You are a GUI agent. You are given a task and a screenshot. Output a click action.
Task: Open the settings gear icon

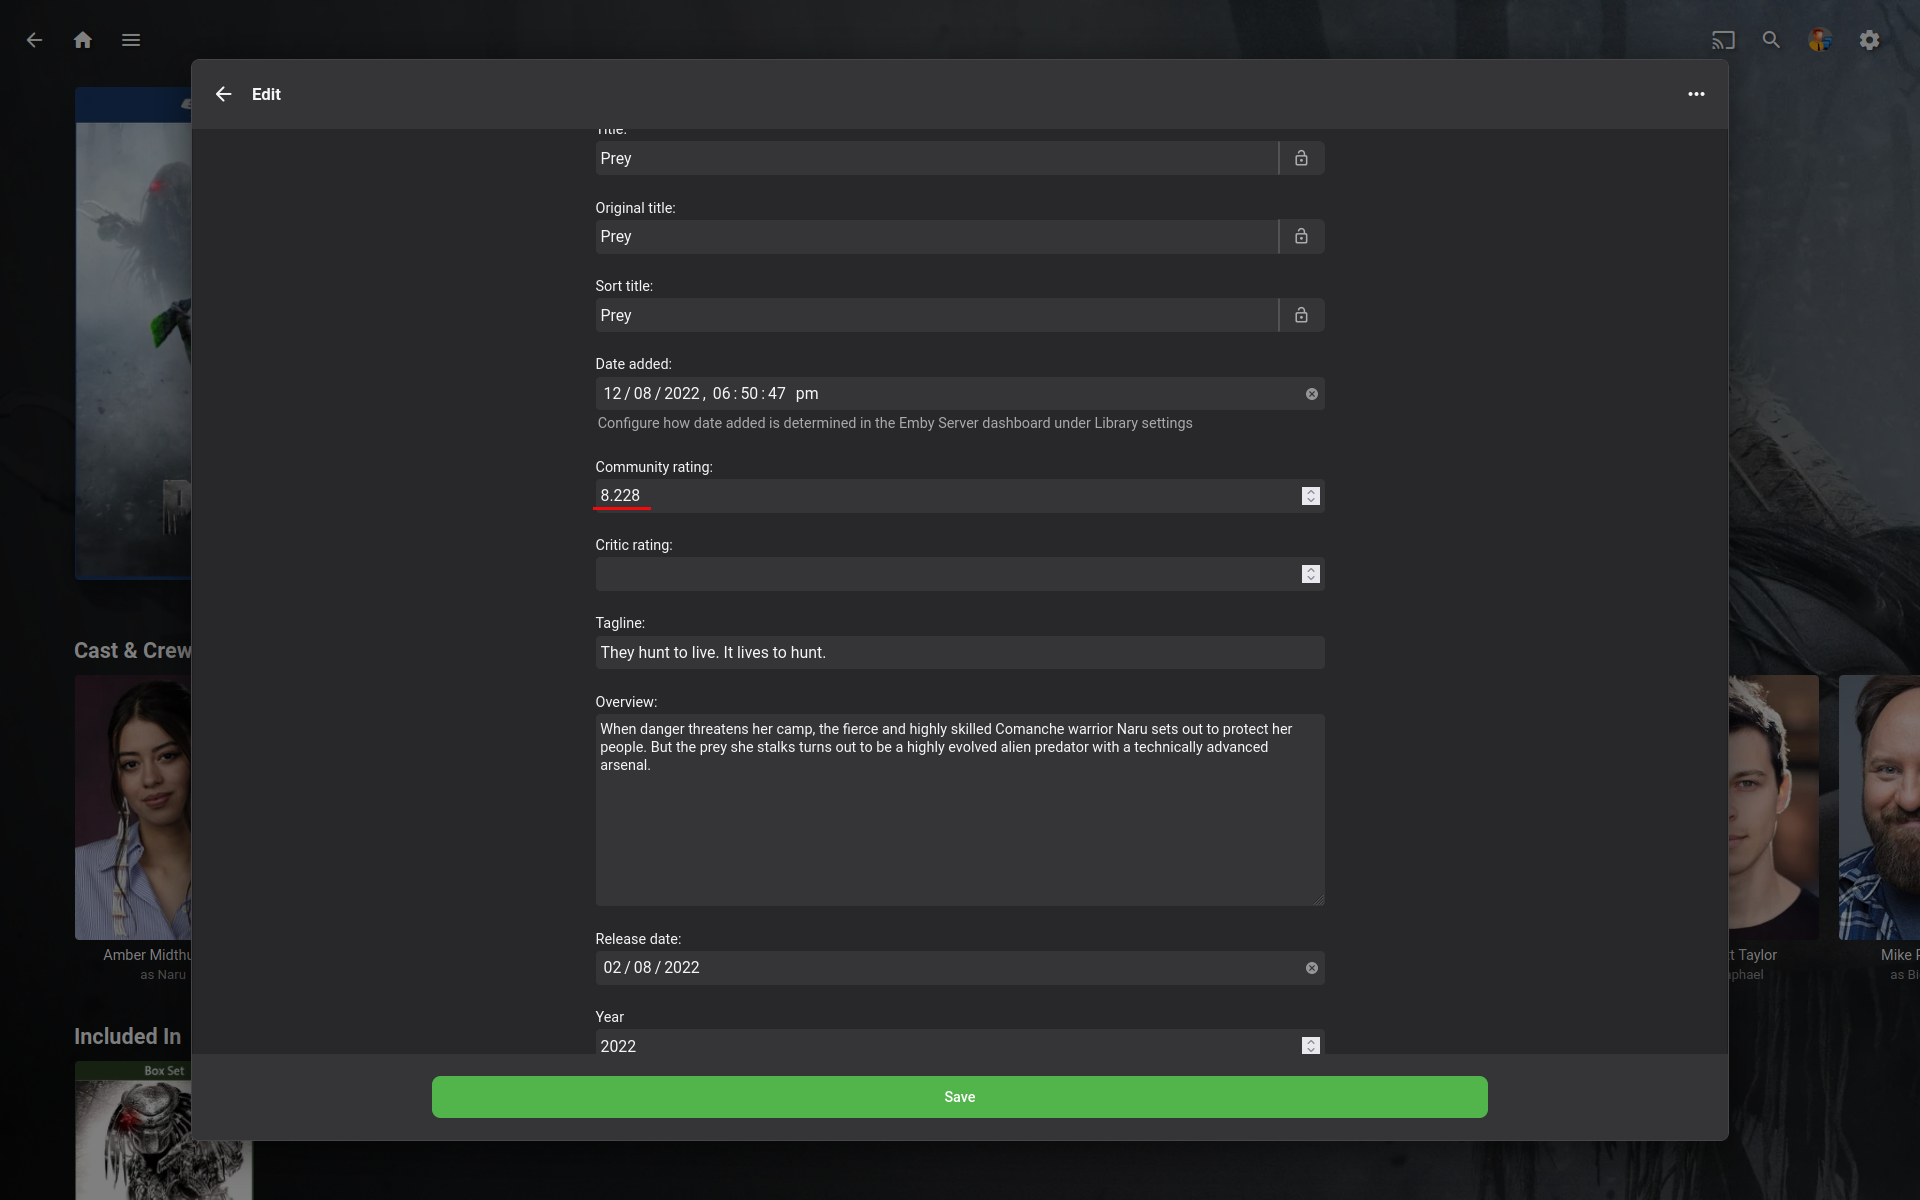(x=1869, y=40)
